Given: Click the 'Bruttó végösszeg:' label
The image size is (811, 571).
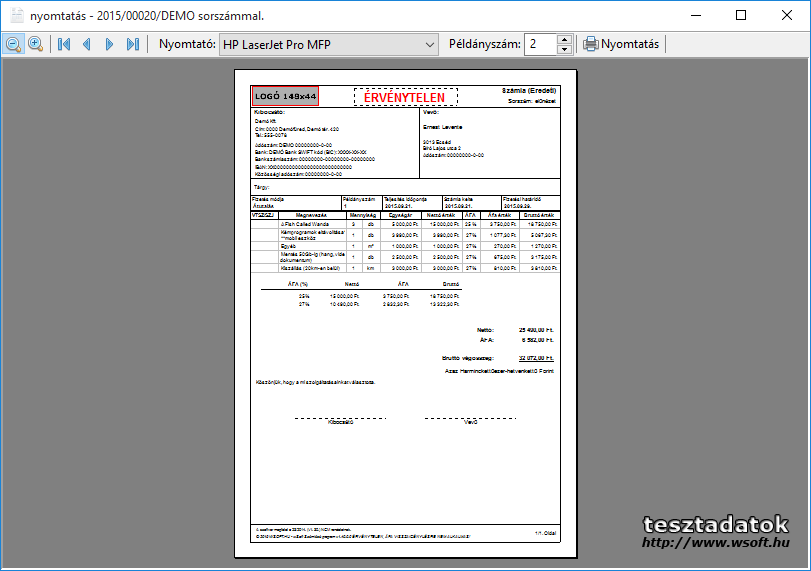Looking at the screenshot, I should click(x=468, y=358).
